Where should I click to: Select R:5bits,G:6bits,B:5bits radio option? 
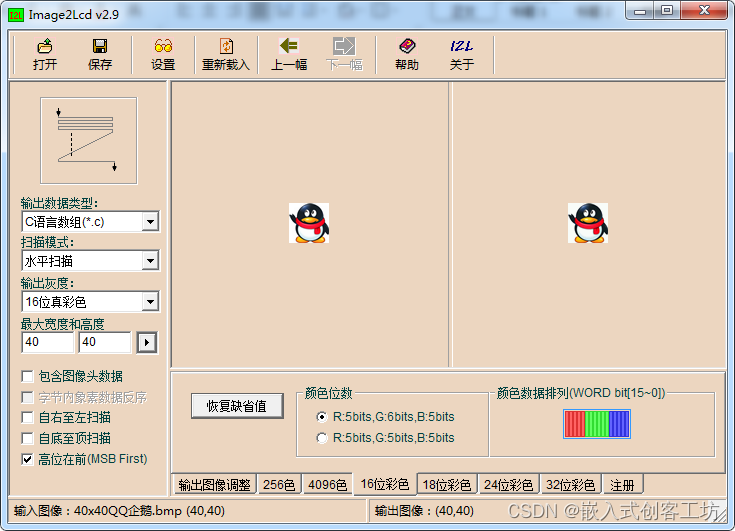click(x=322, y=417)
